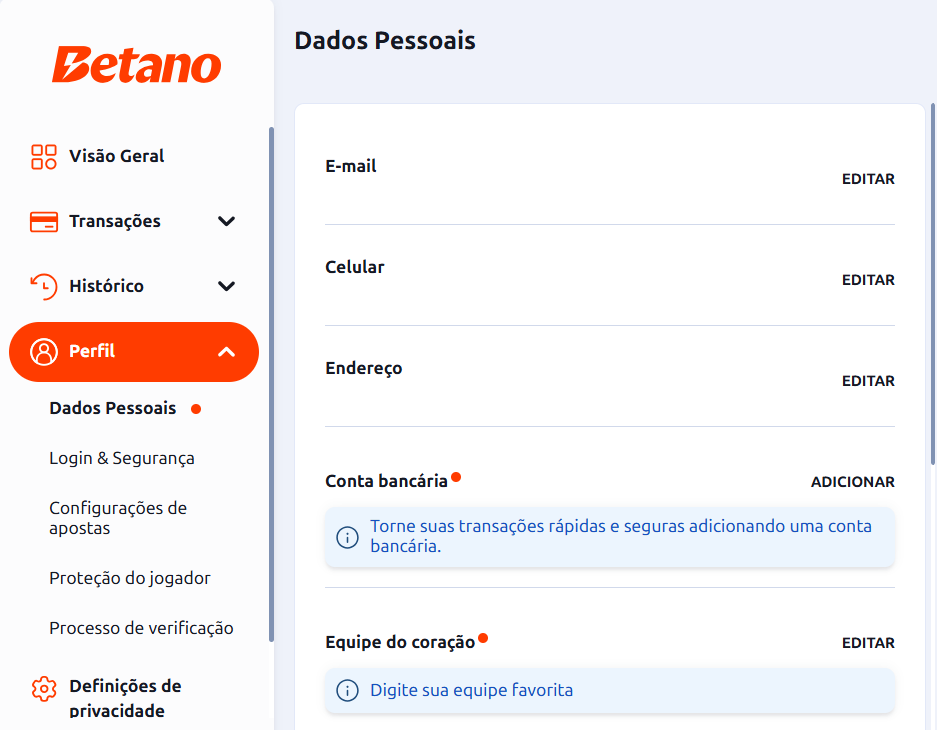
Task: Expand the Histórico menu chevron
Action: pyautogui.click(x=226, y=286)
